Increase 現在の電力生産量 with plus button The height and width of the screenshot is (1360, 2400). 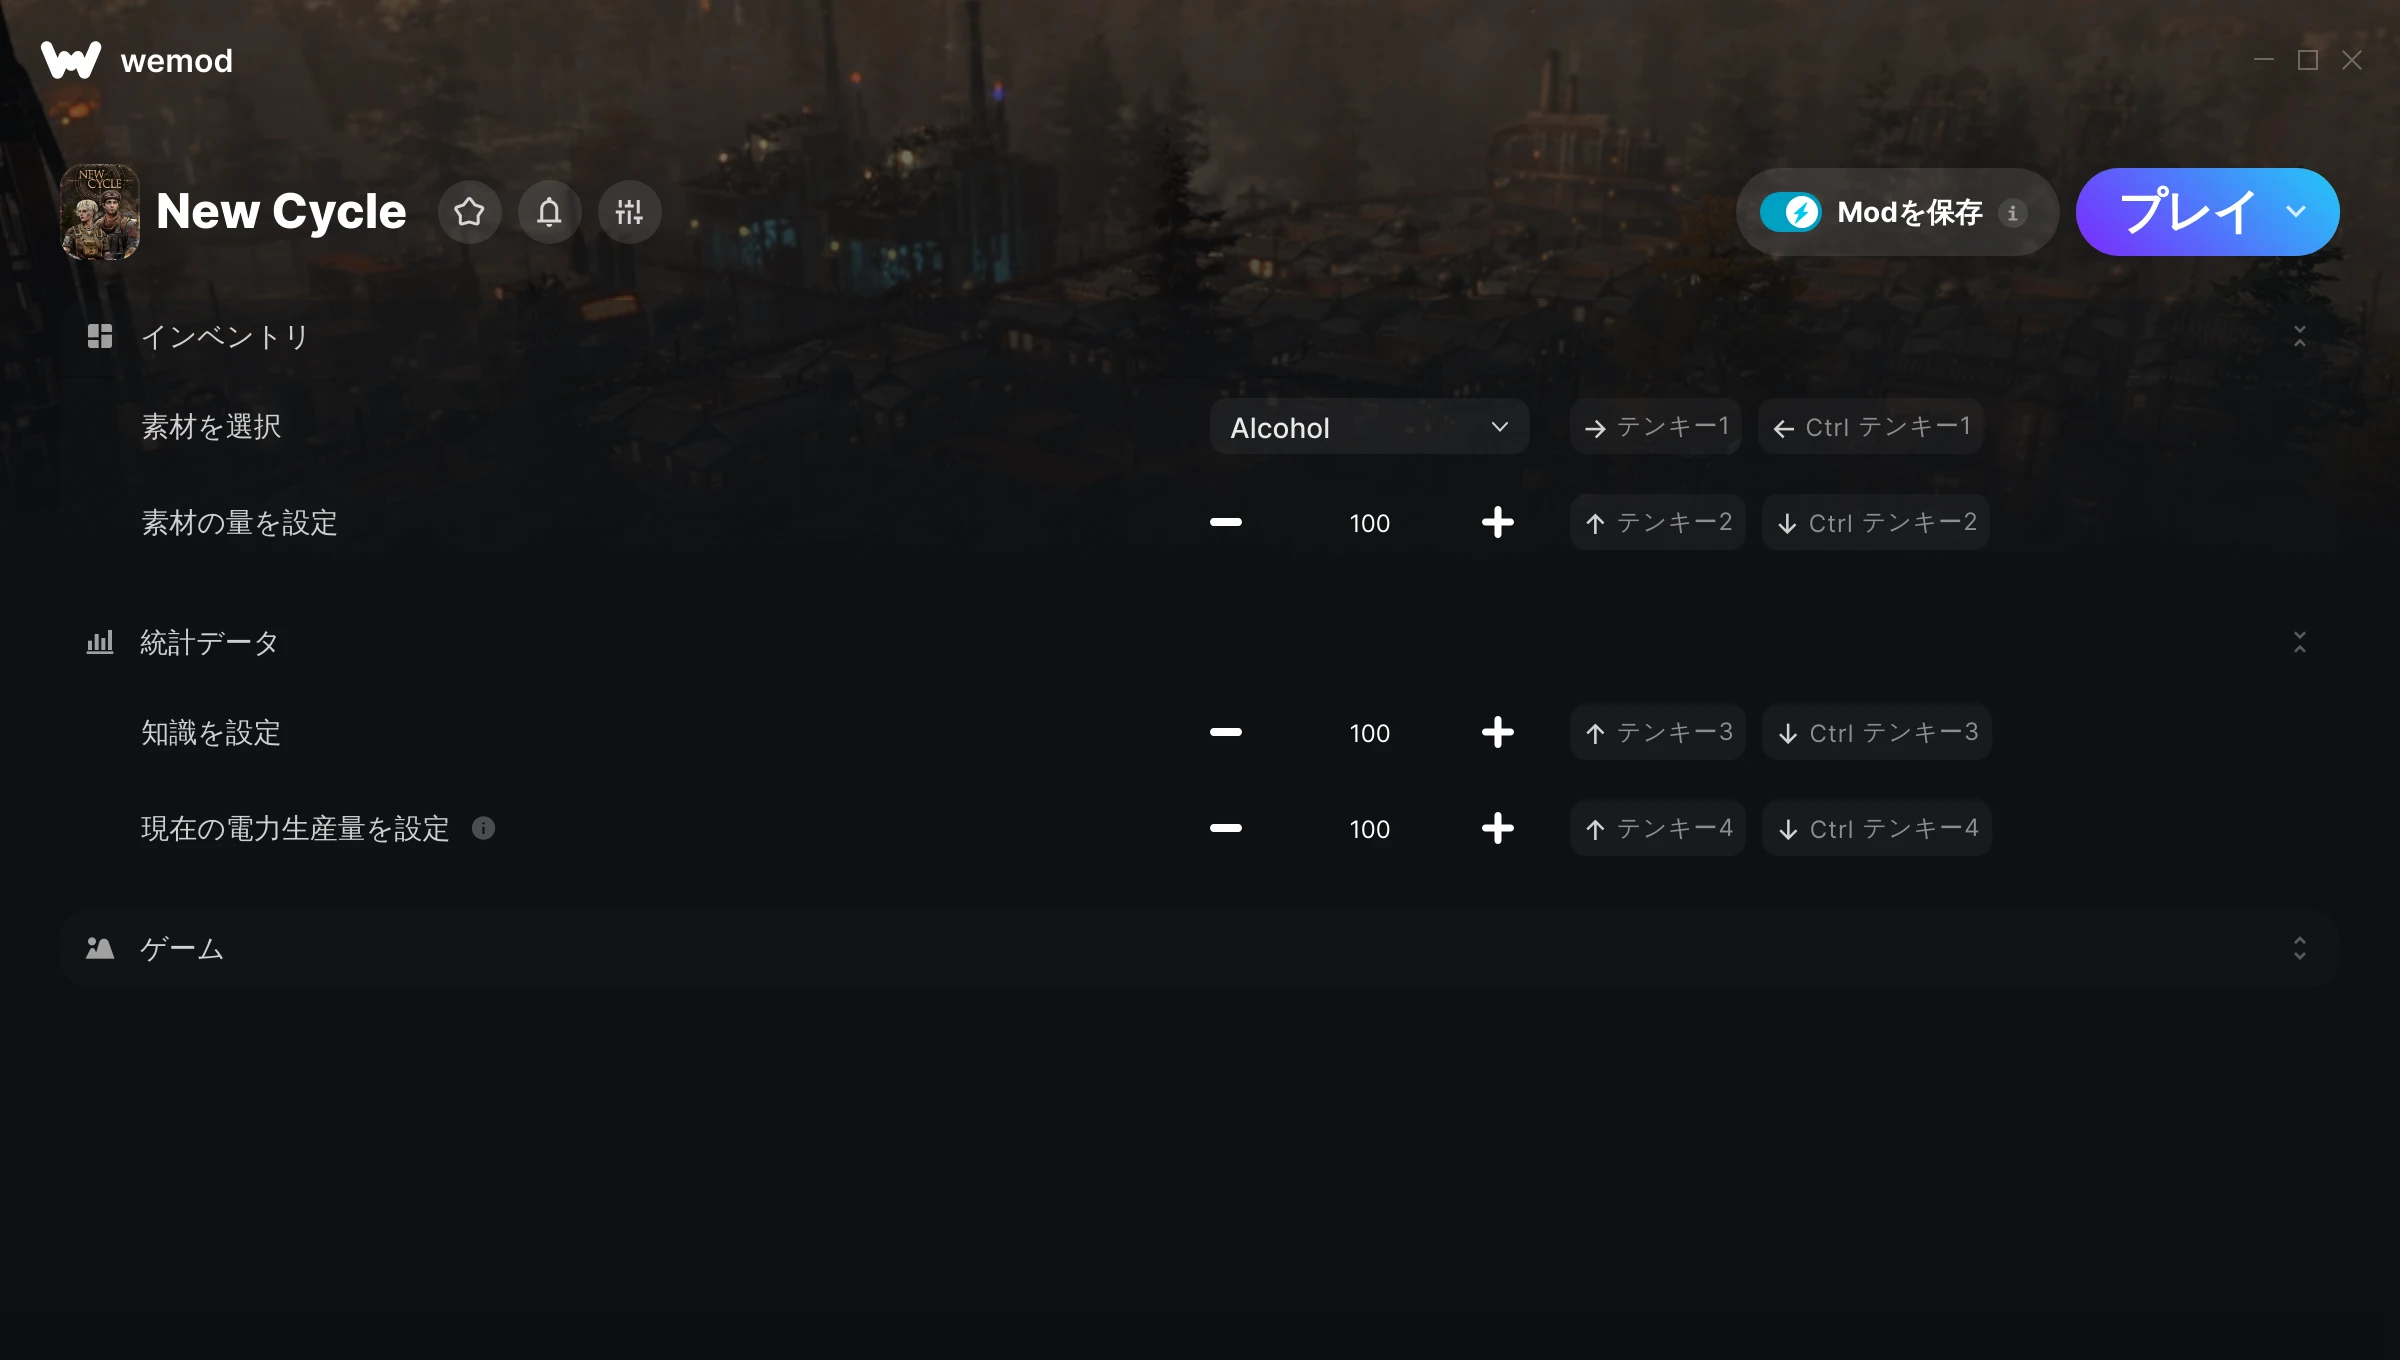1497,828
